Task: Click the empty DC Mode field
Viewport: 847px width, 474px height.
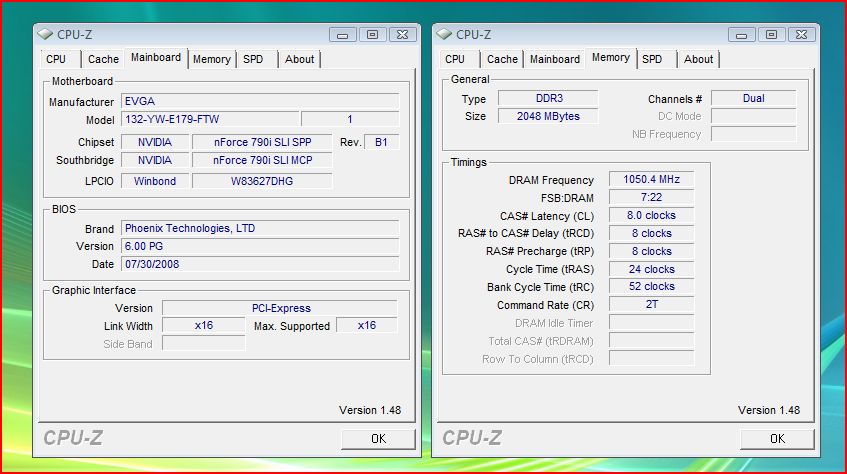Action: tap(754, 116)
